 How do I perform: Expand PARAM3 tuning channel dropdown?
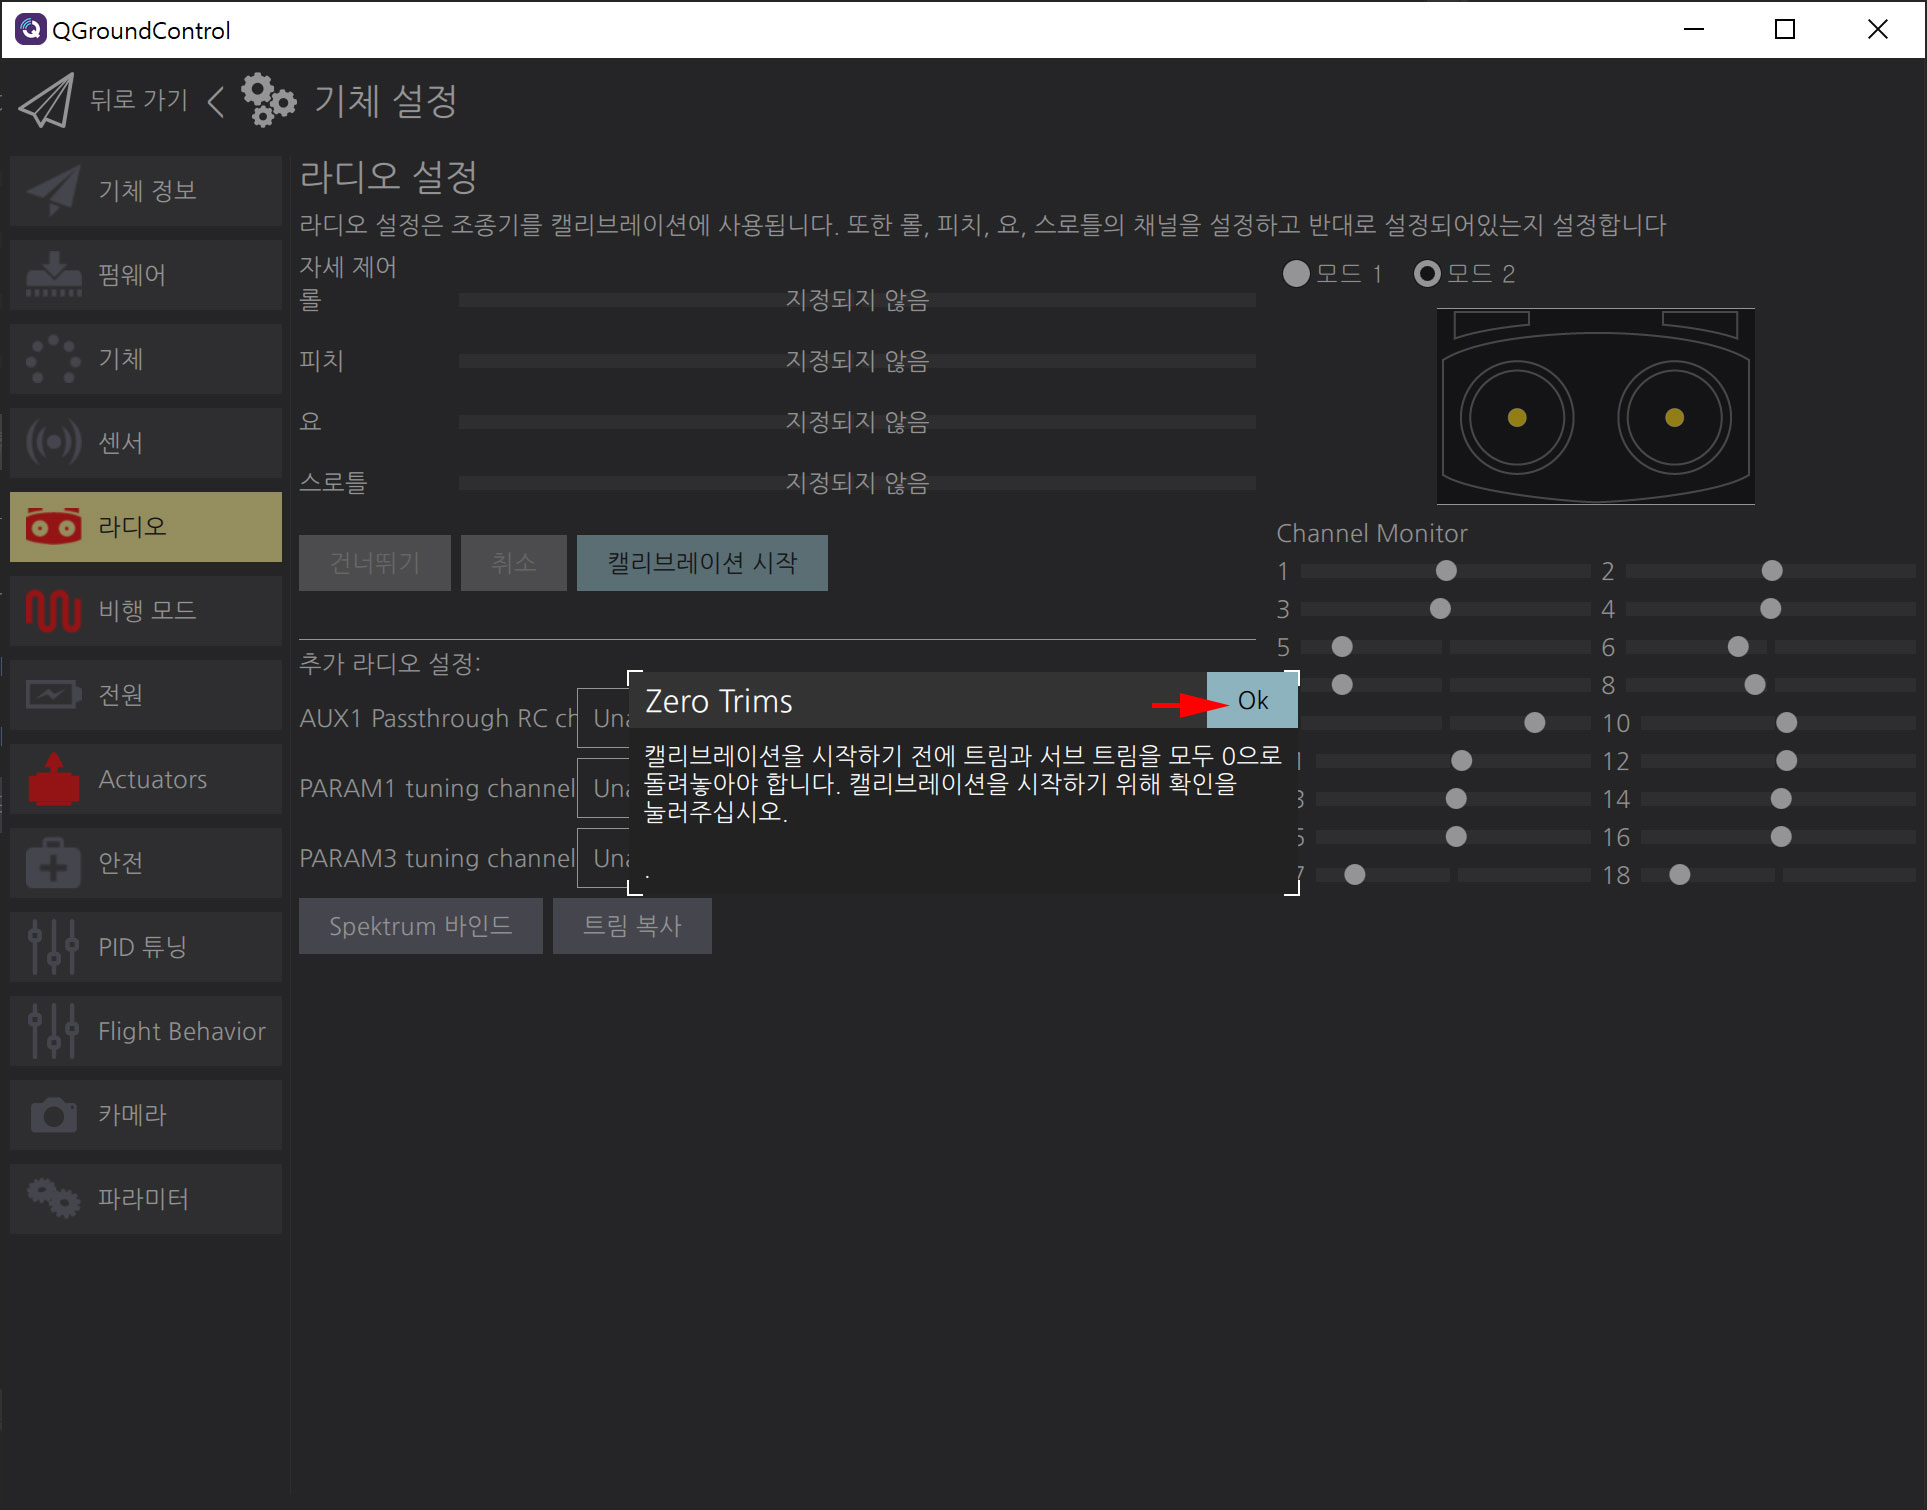coord(603,858)
